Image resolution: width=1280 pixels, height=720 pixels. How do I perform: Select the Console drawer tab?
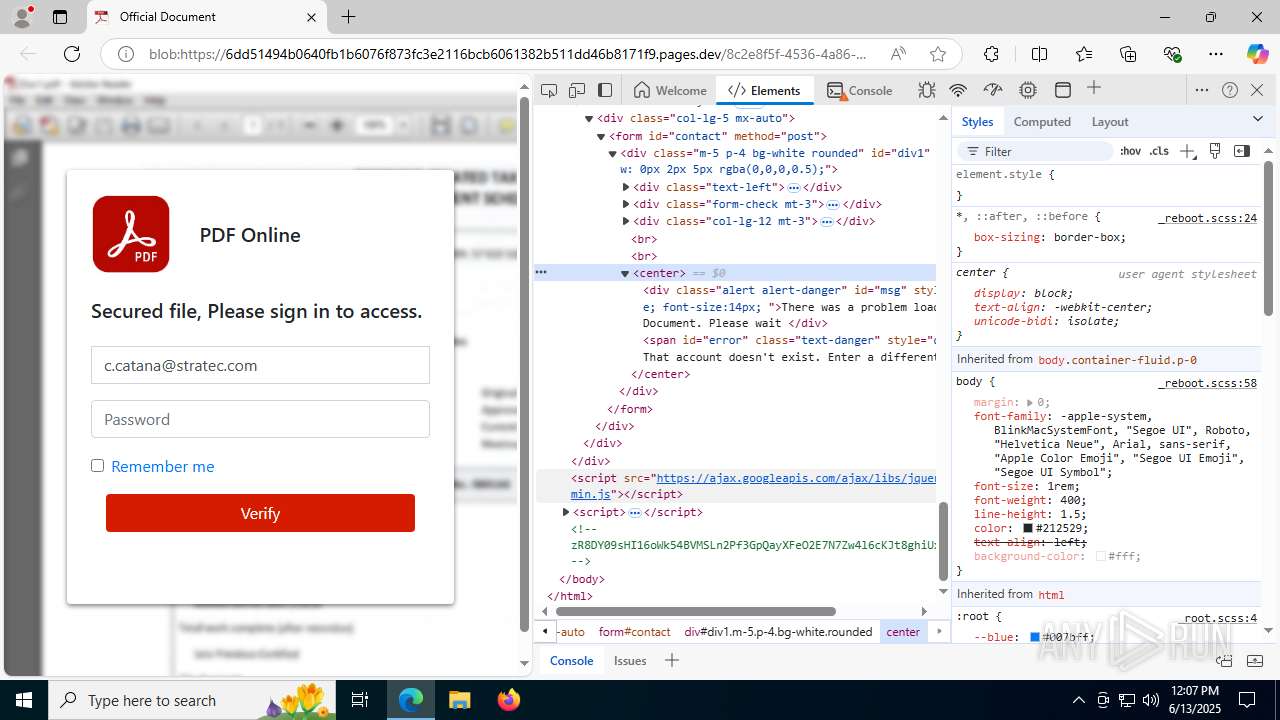tap(571, 660)
